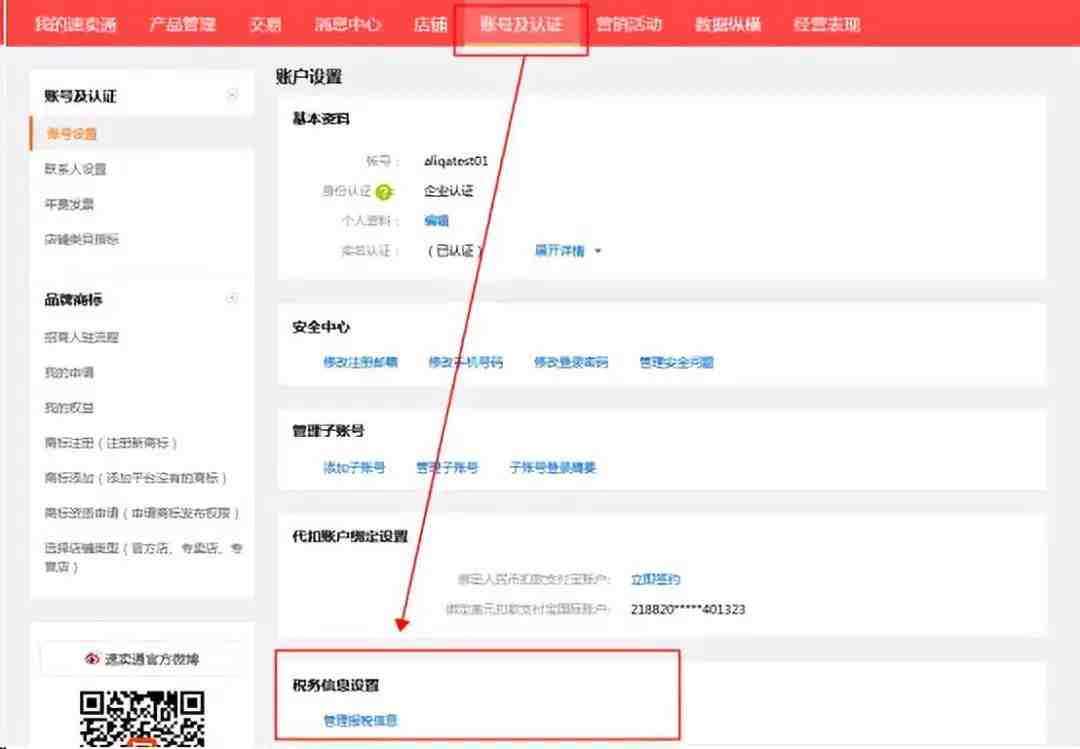Screen dimensions: 1080x749
Task: Select the account name aliqatest01
Action: [x=456, y=161]
